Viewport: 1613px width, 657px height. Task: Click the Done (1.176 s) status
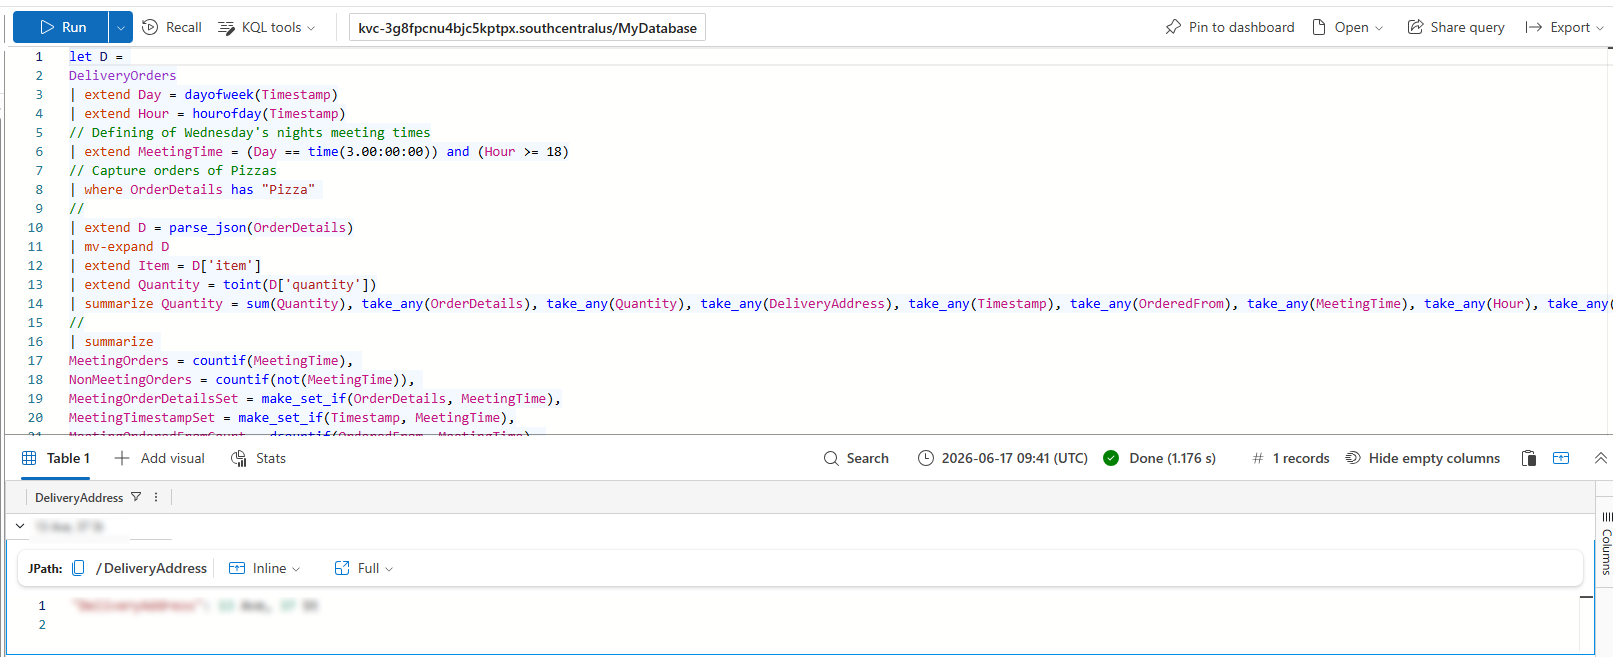[x=1160, y=458]
